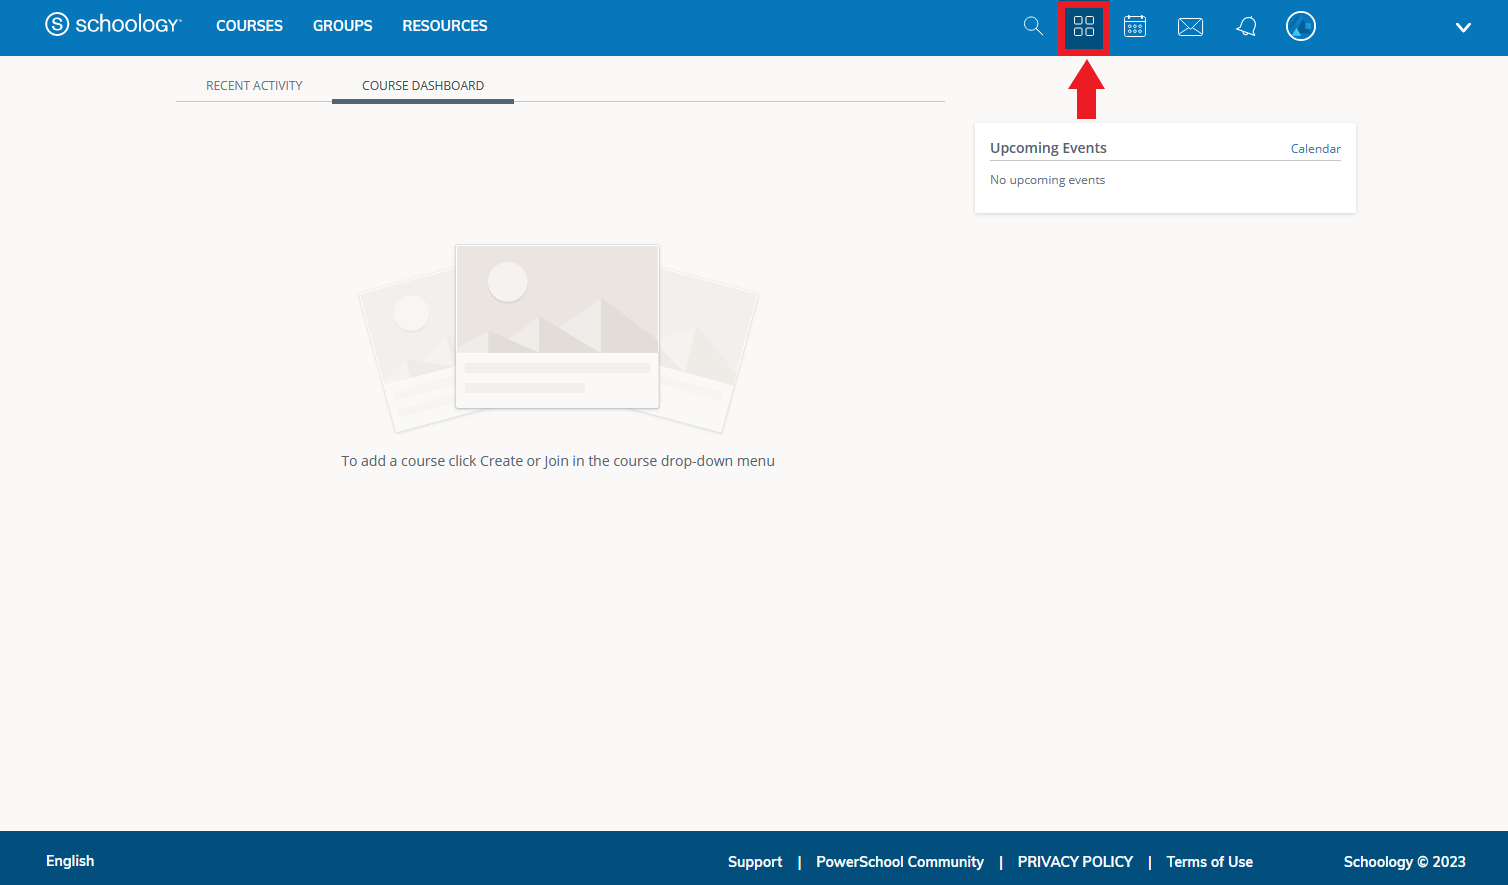View the Terms of Use
The width and height of the screenshot is (1508, 885).
pos(1209,861)
